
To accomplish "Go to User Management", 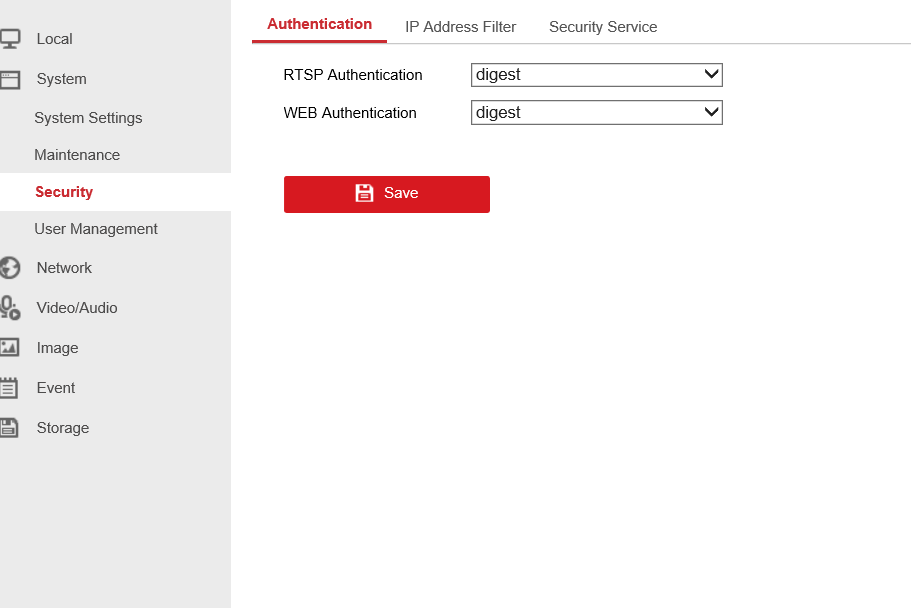I will pos(96,229).
